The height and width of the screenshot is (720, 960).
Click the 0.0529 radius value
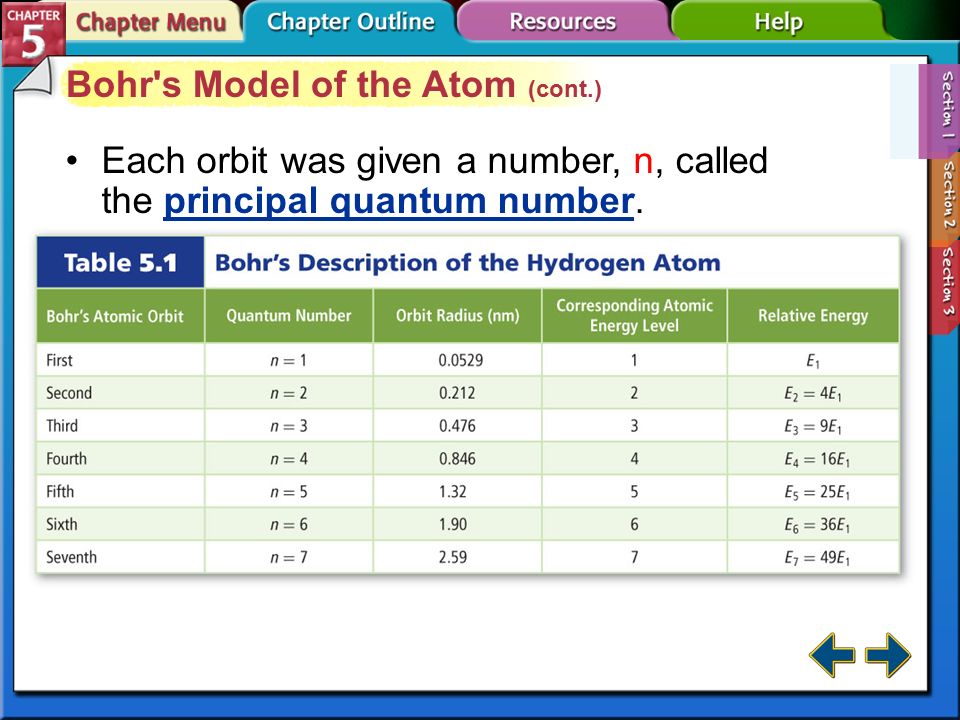coord(460,360)
